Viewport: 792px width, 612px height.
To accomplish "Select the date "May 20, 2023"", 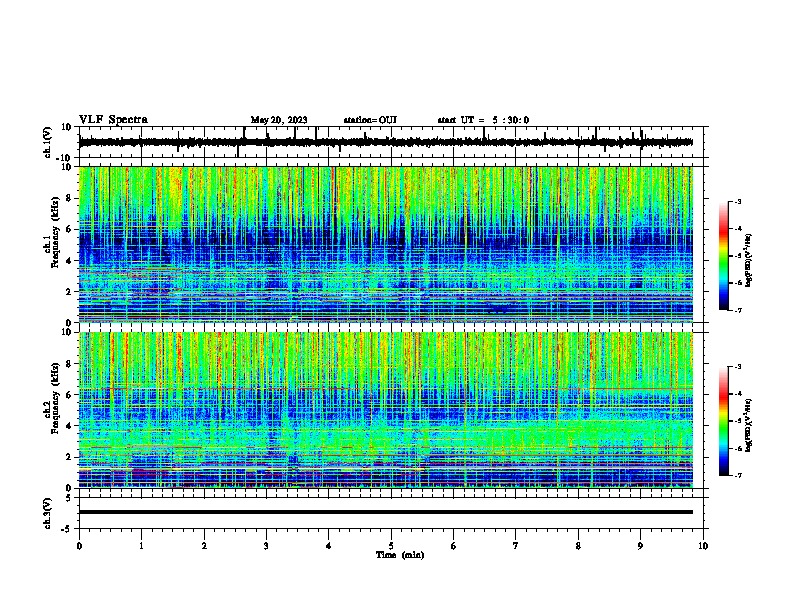I will (279, 120).
